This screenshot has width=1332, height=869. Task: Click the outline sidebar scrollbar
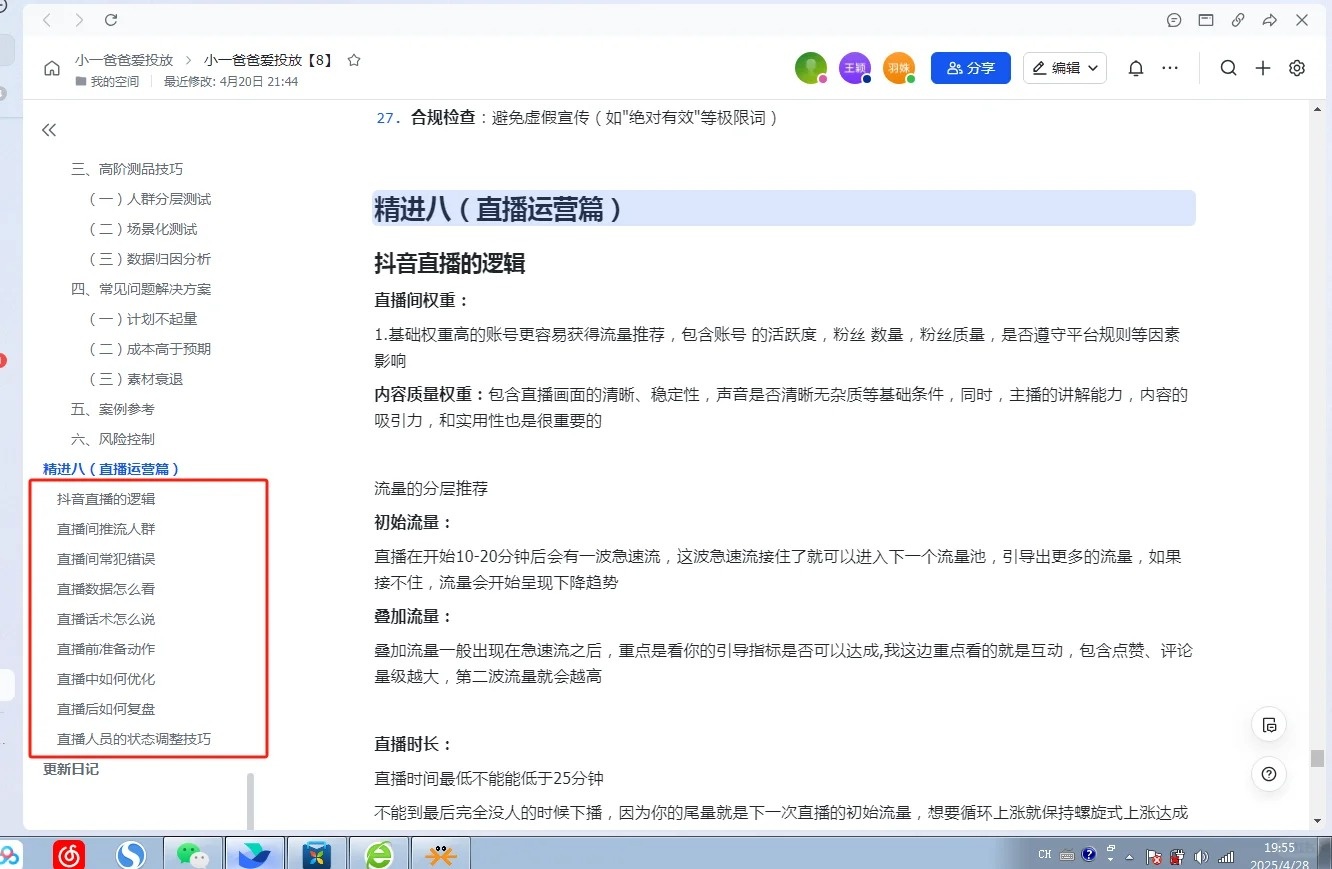pos(250,800)
